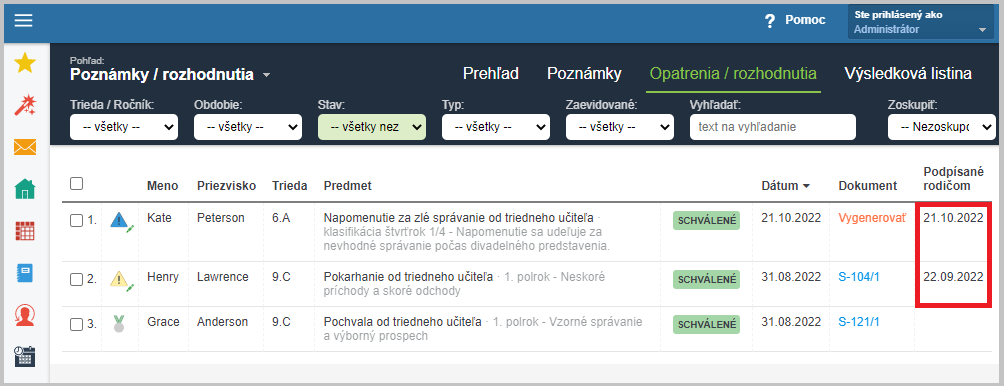Open the red calendar grid icon
Screen dimensions: 1004x386
click(25, 230)
